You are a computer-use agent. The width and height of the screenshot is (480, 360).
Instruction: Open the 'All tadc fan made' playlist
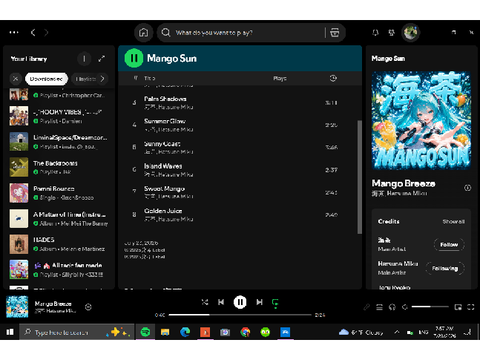[x=59, y=270]
